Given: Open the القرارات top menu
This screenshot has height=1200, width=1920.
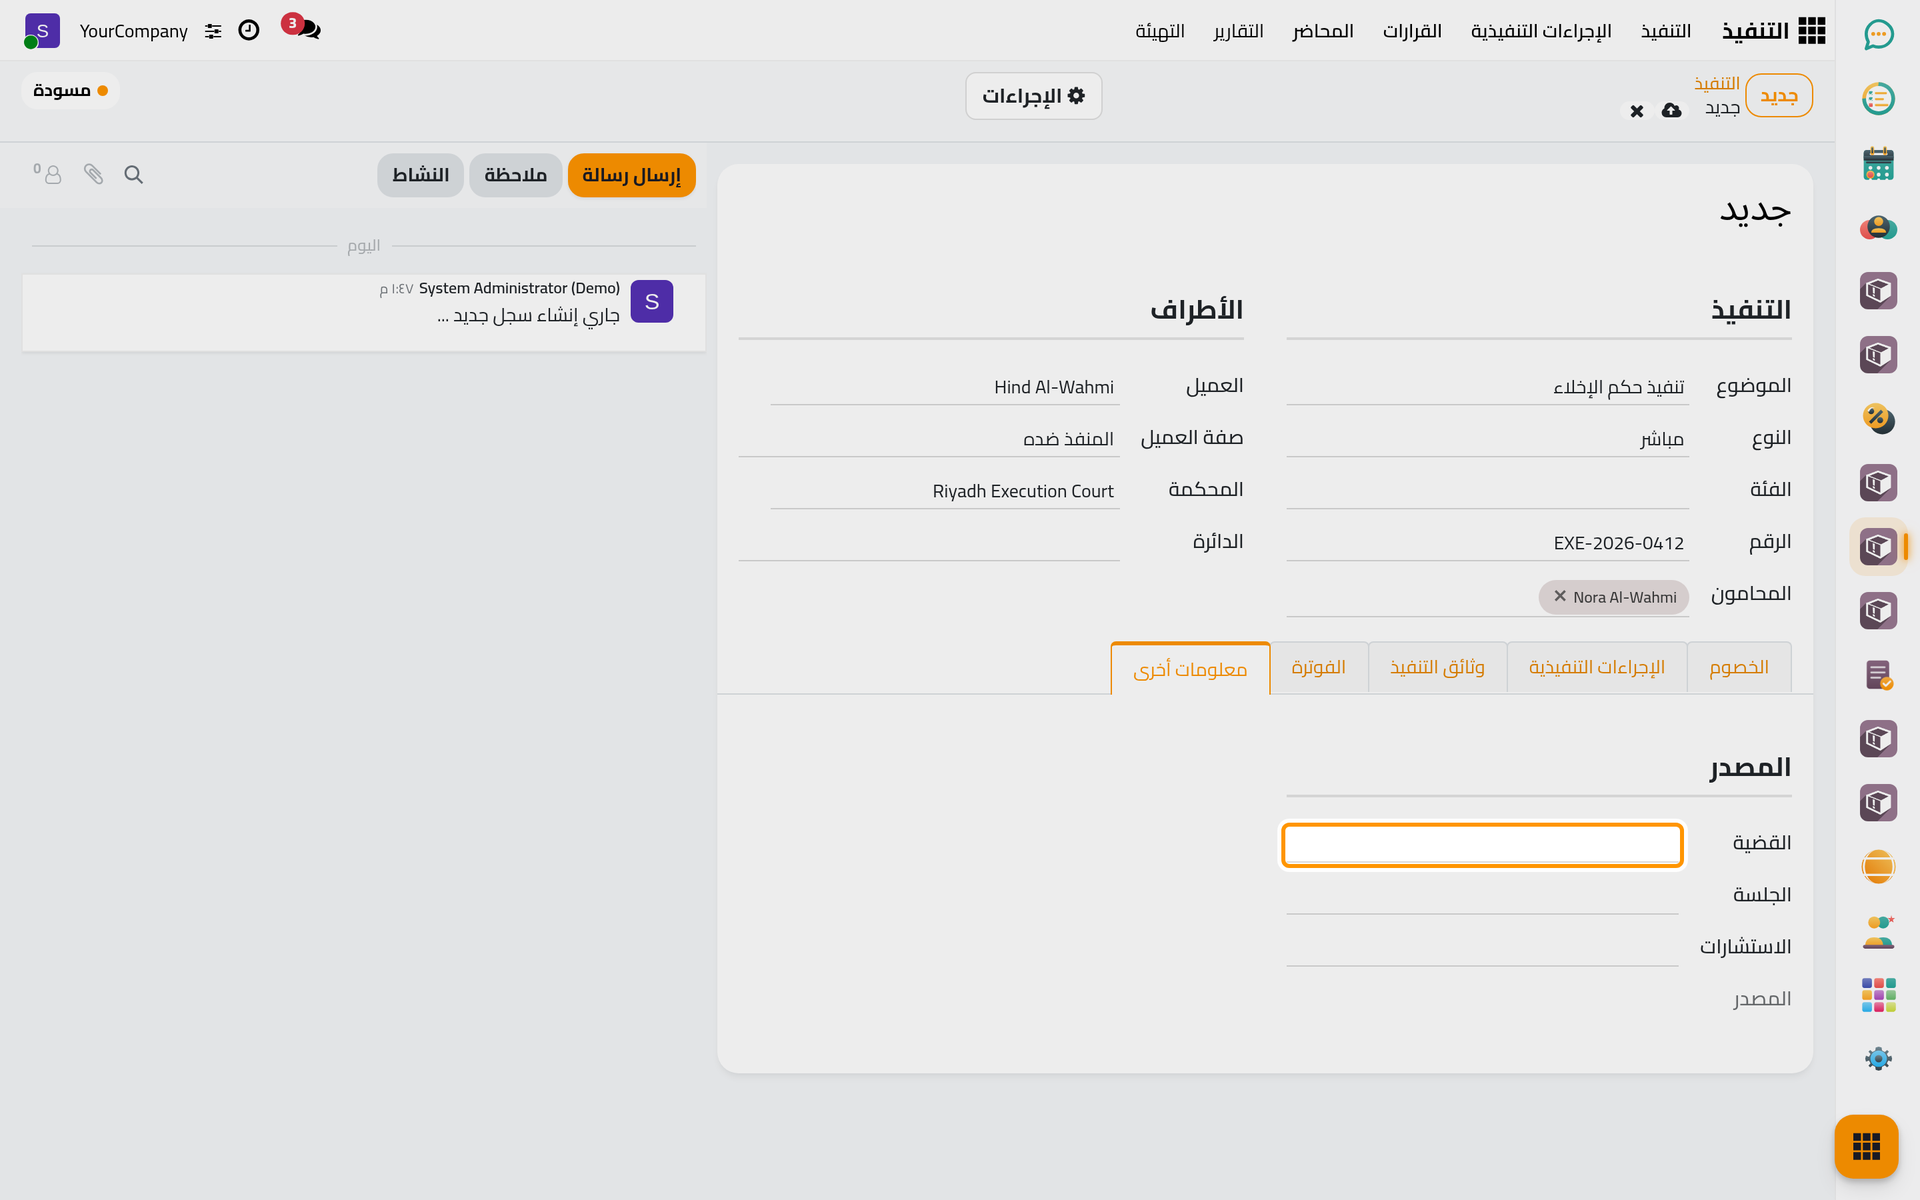Looking at the screenshot, I should point(1412,31).
